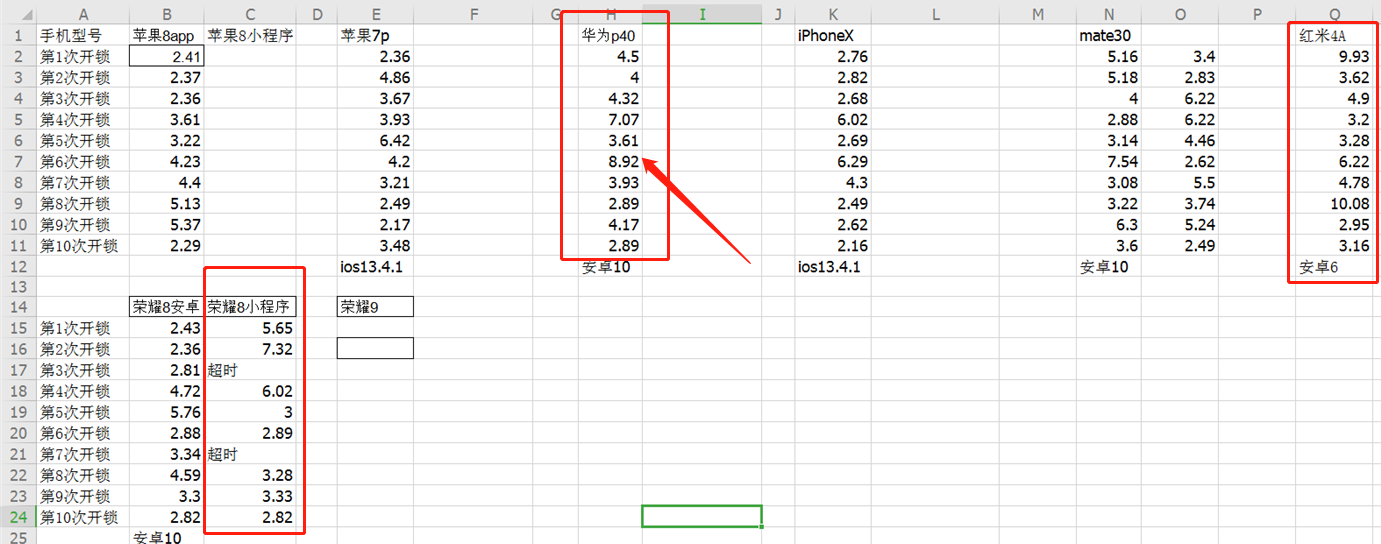Image resolution: width=1381 pixels, height=544 pixels.
Task: Select the cell with value 3.48
Action: pyautogui.click(x=375, y=245)
